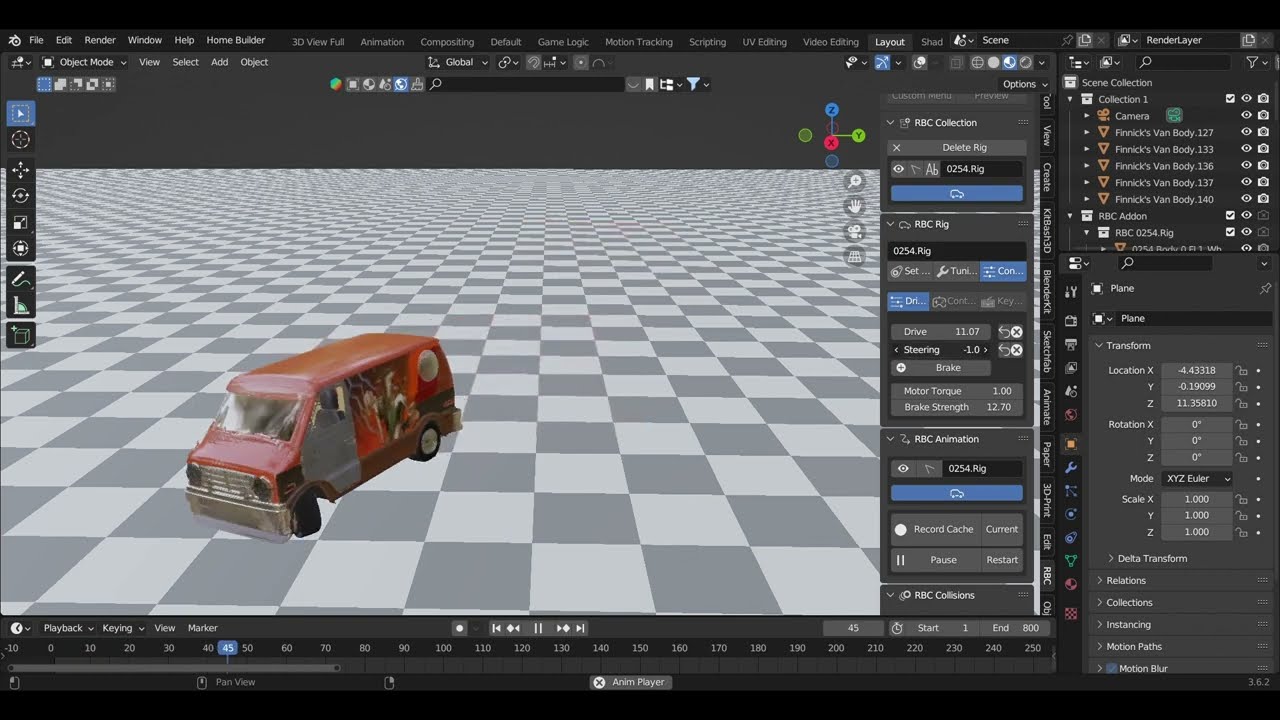Image resolution: width=1280 pixels, height=720 pixels.
Task: Open the World properties tab icon
Action: click(x=1071, y=414)
